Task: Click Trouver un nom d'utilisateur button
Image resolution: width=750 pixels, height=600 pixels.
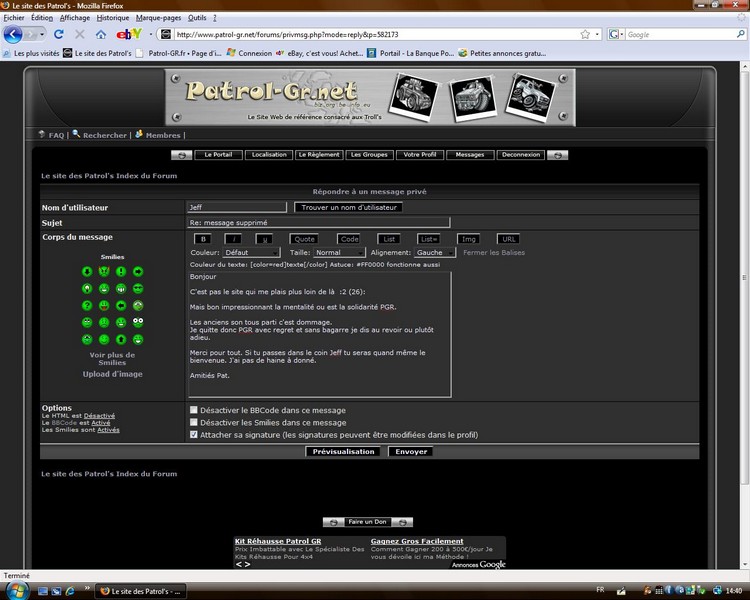Action: pos(349,207)
